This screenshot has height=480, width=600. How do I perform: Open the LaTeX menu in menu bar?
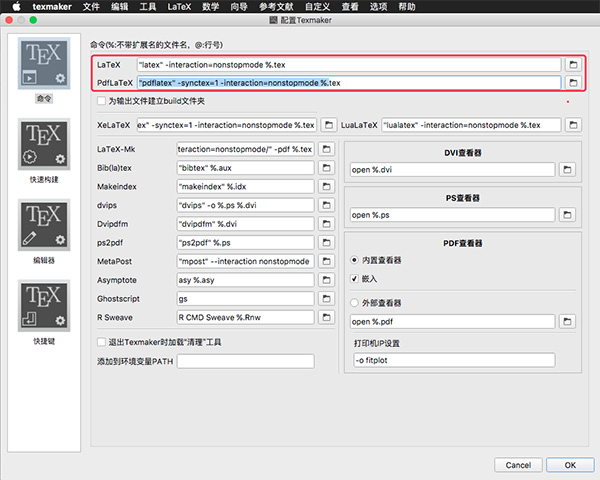point(179,7)
